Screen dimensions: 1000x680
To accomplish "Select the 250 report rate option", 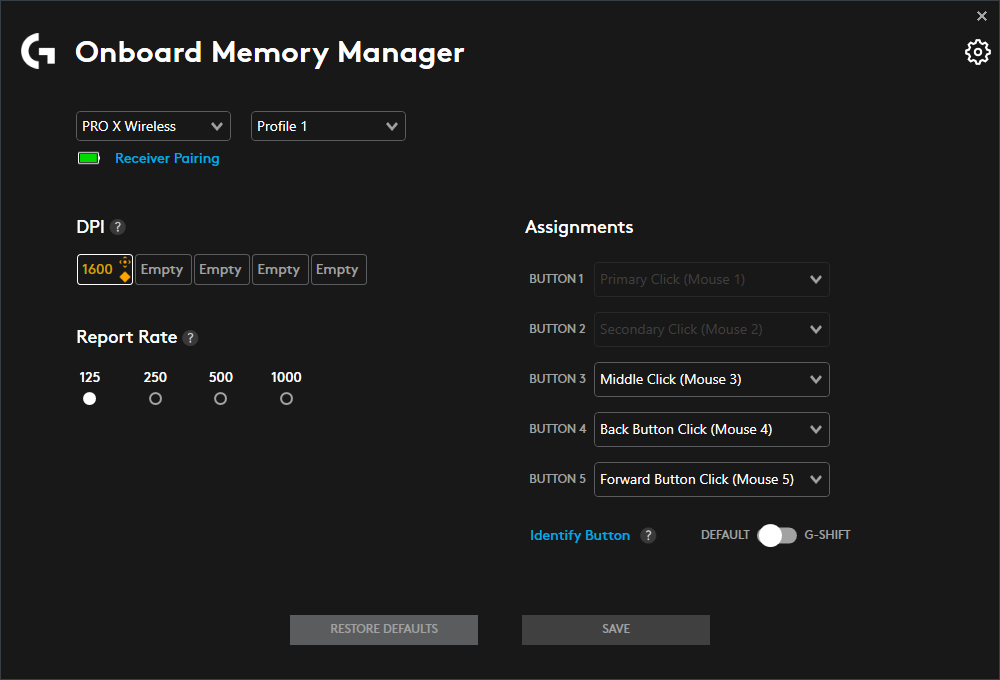I will click(x=155, y=398).
